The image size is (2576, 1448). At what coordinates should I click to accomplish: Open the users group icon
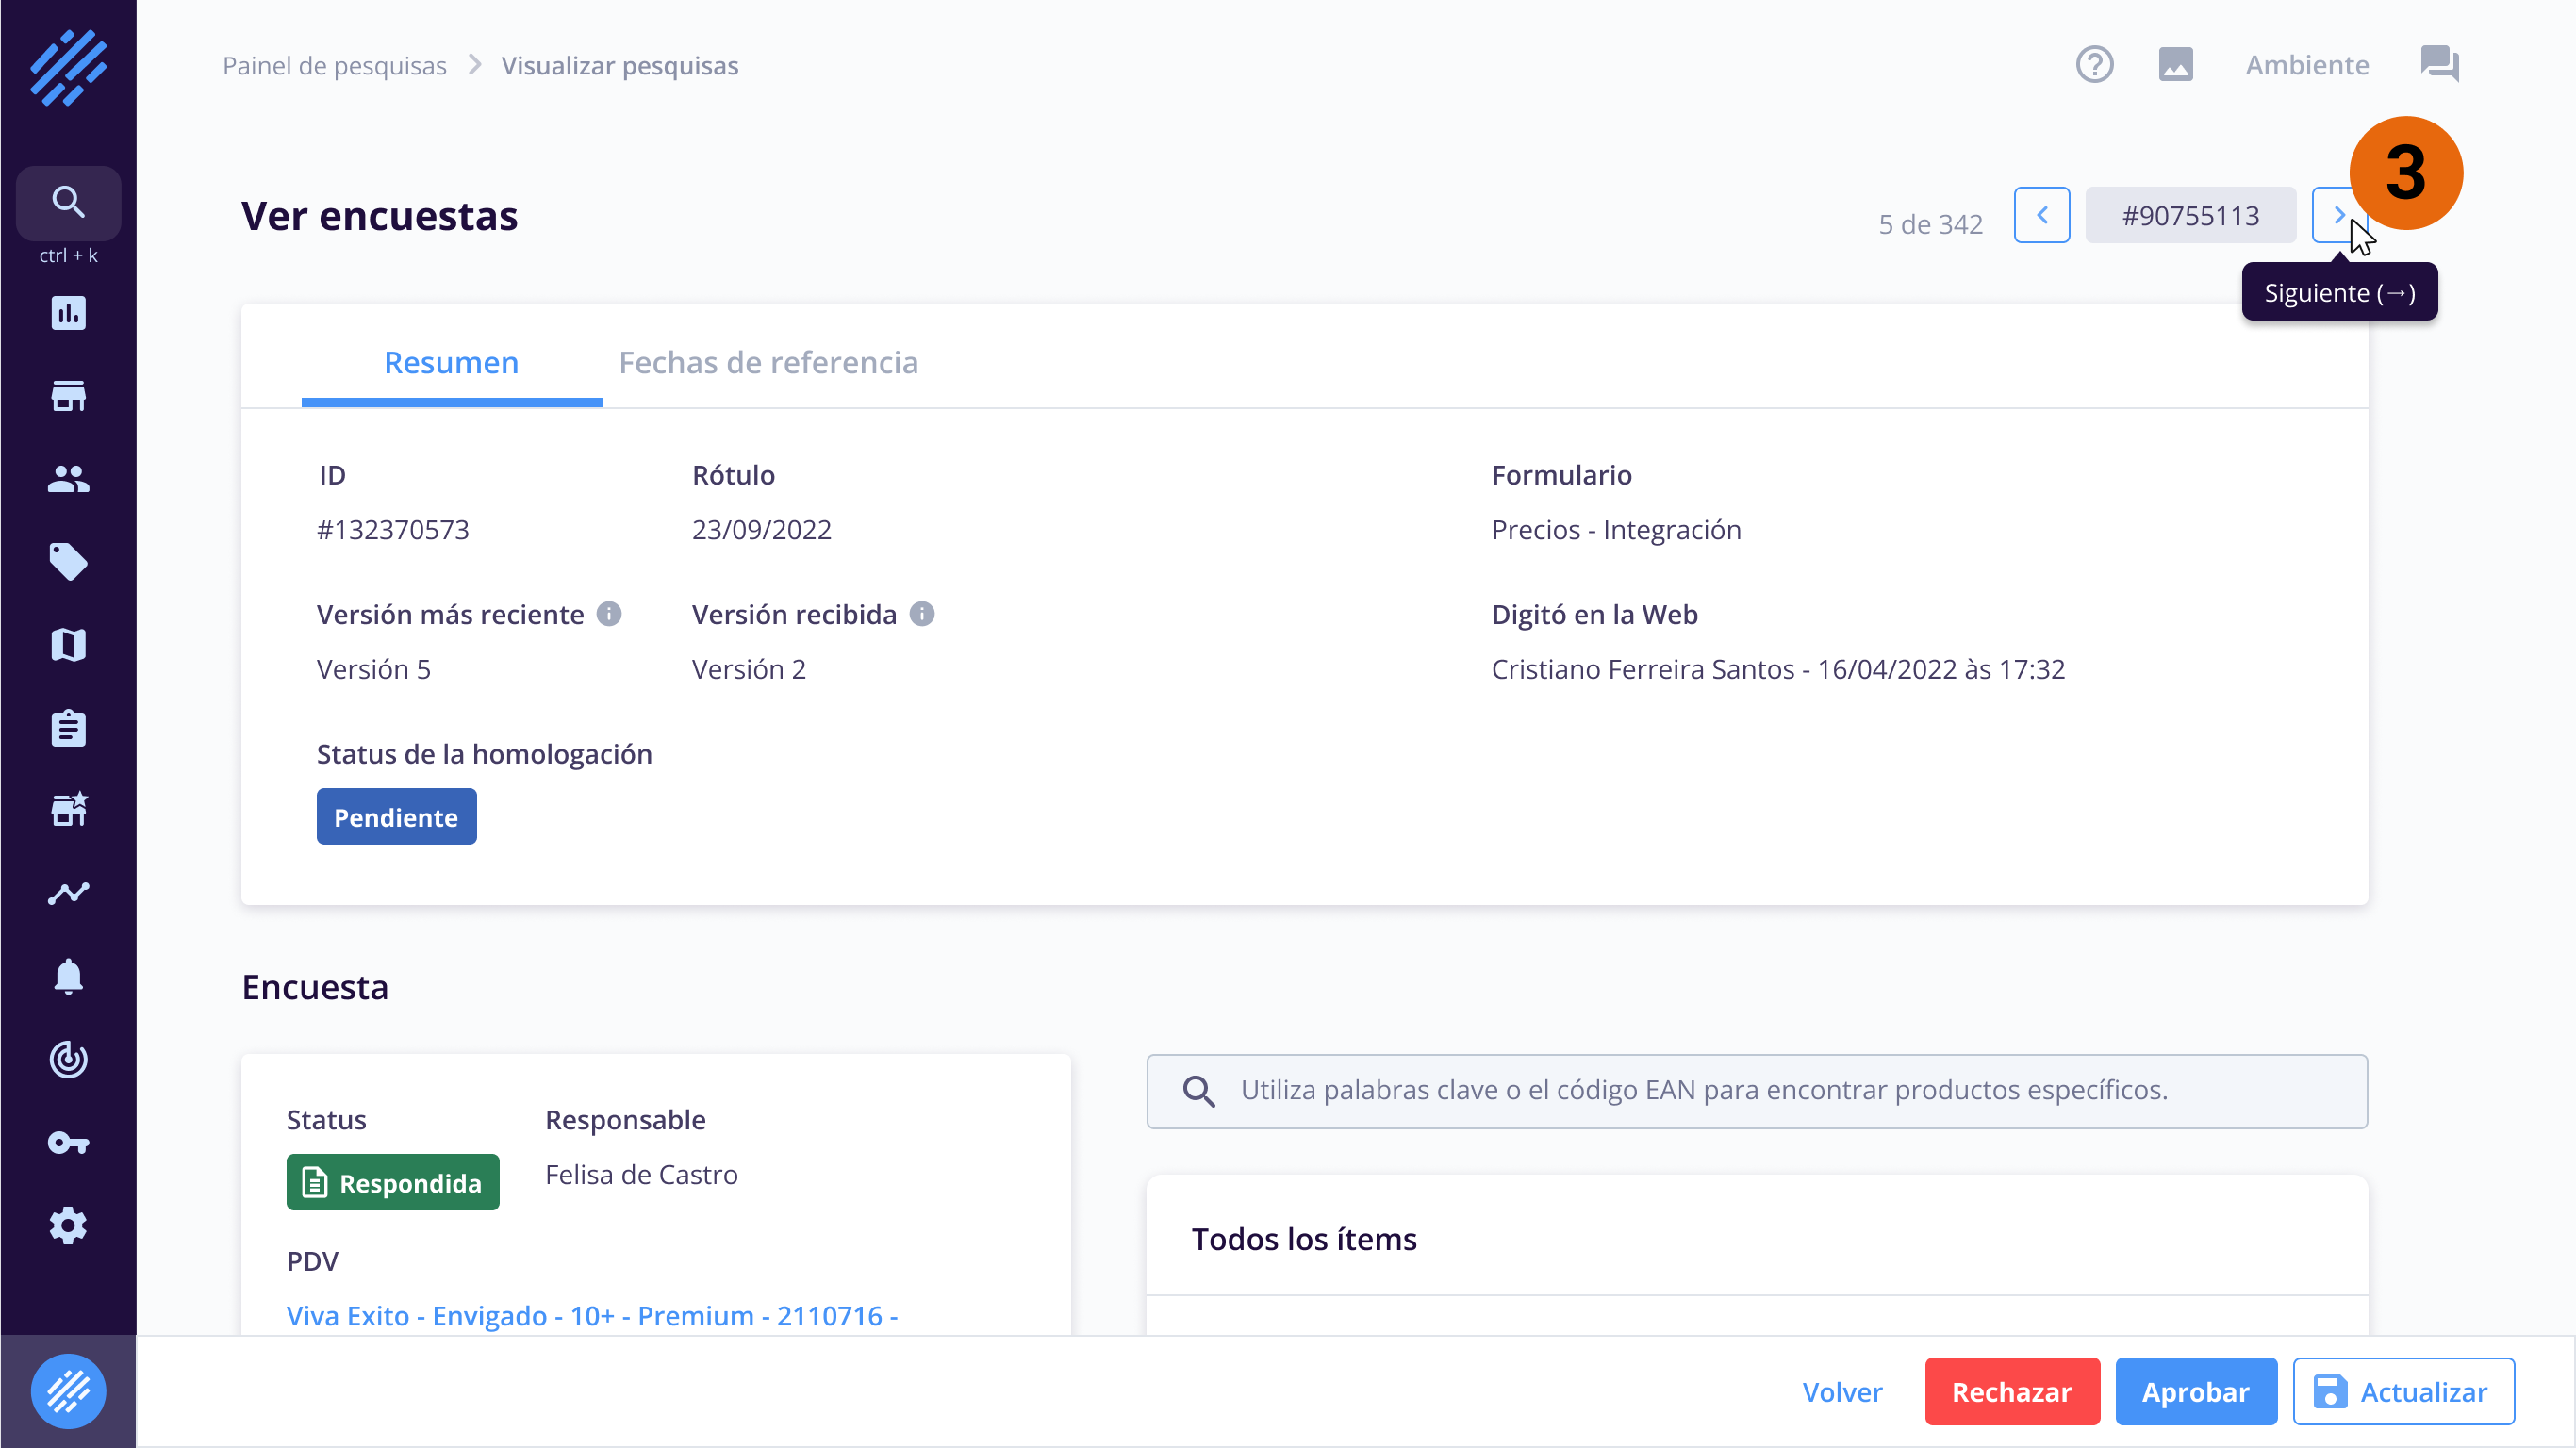click(68, 479)
